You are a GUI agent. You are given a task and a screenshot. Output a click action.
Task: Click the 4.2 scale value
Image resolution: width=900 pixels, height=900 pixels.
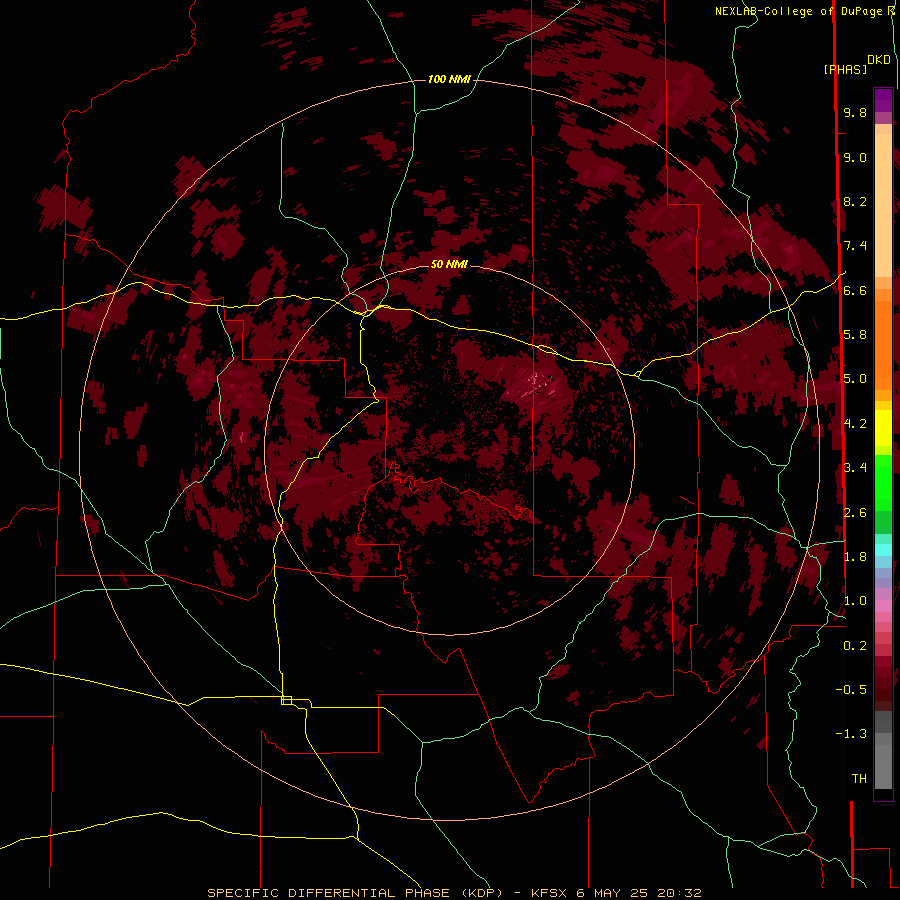[x=855, y=424]
